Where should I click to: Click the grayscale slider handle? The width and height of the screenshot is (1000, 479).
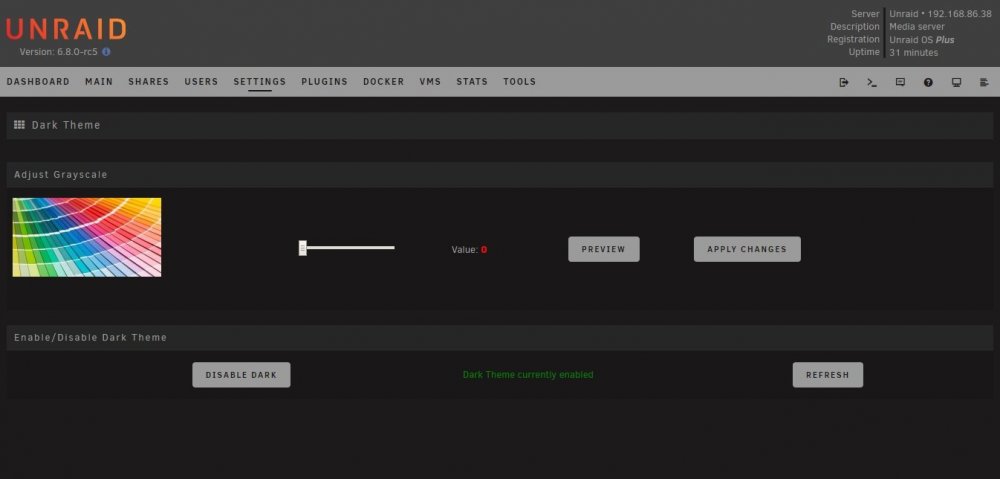tap(303, 248)
